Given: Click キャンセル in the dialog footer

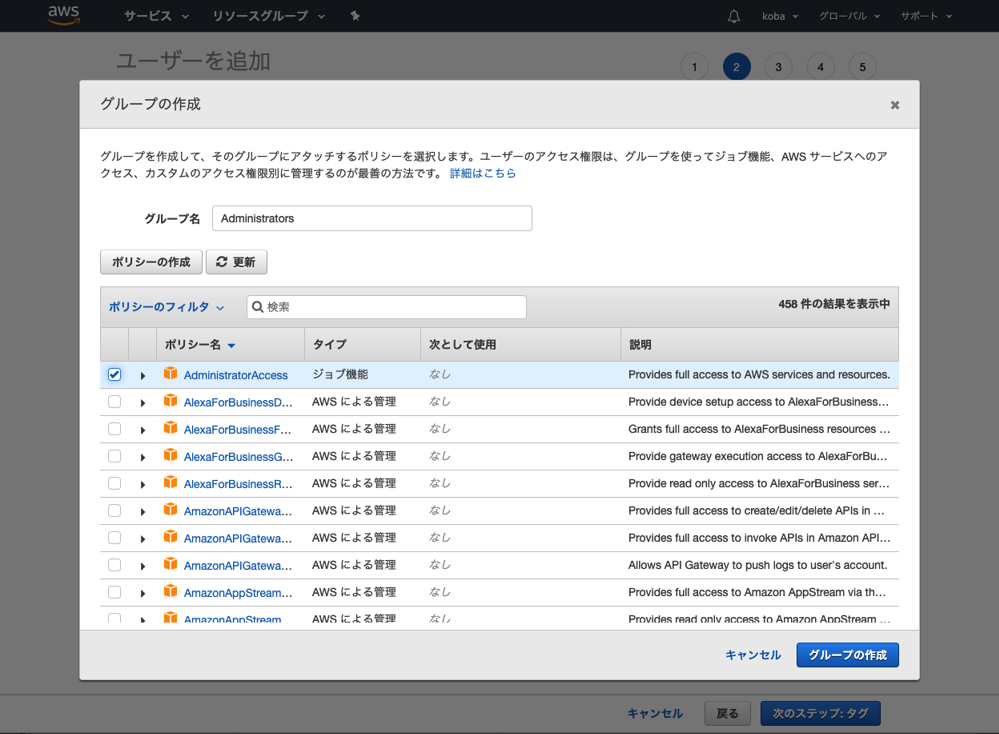Looking at the screenshot, I should pyautogui.click(x=753, y=655).
